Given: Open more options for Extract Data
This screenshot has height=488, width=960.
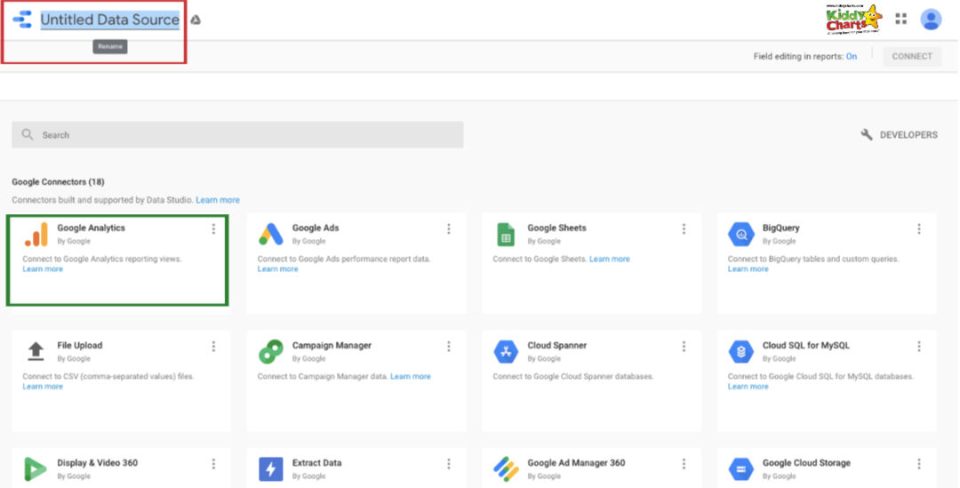Looking at the screenshot, I should 449,464.
